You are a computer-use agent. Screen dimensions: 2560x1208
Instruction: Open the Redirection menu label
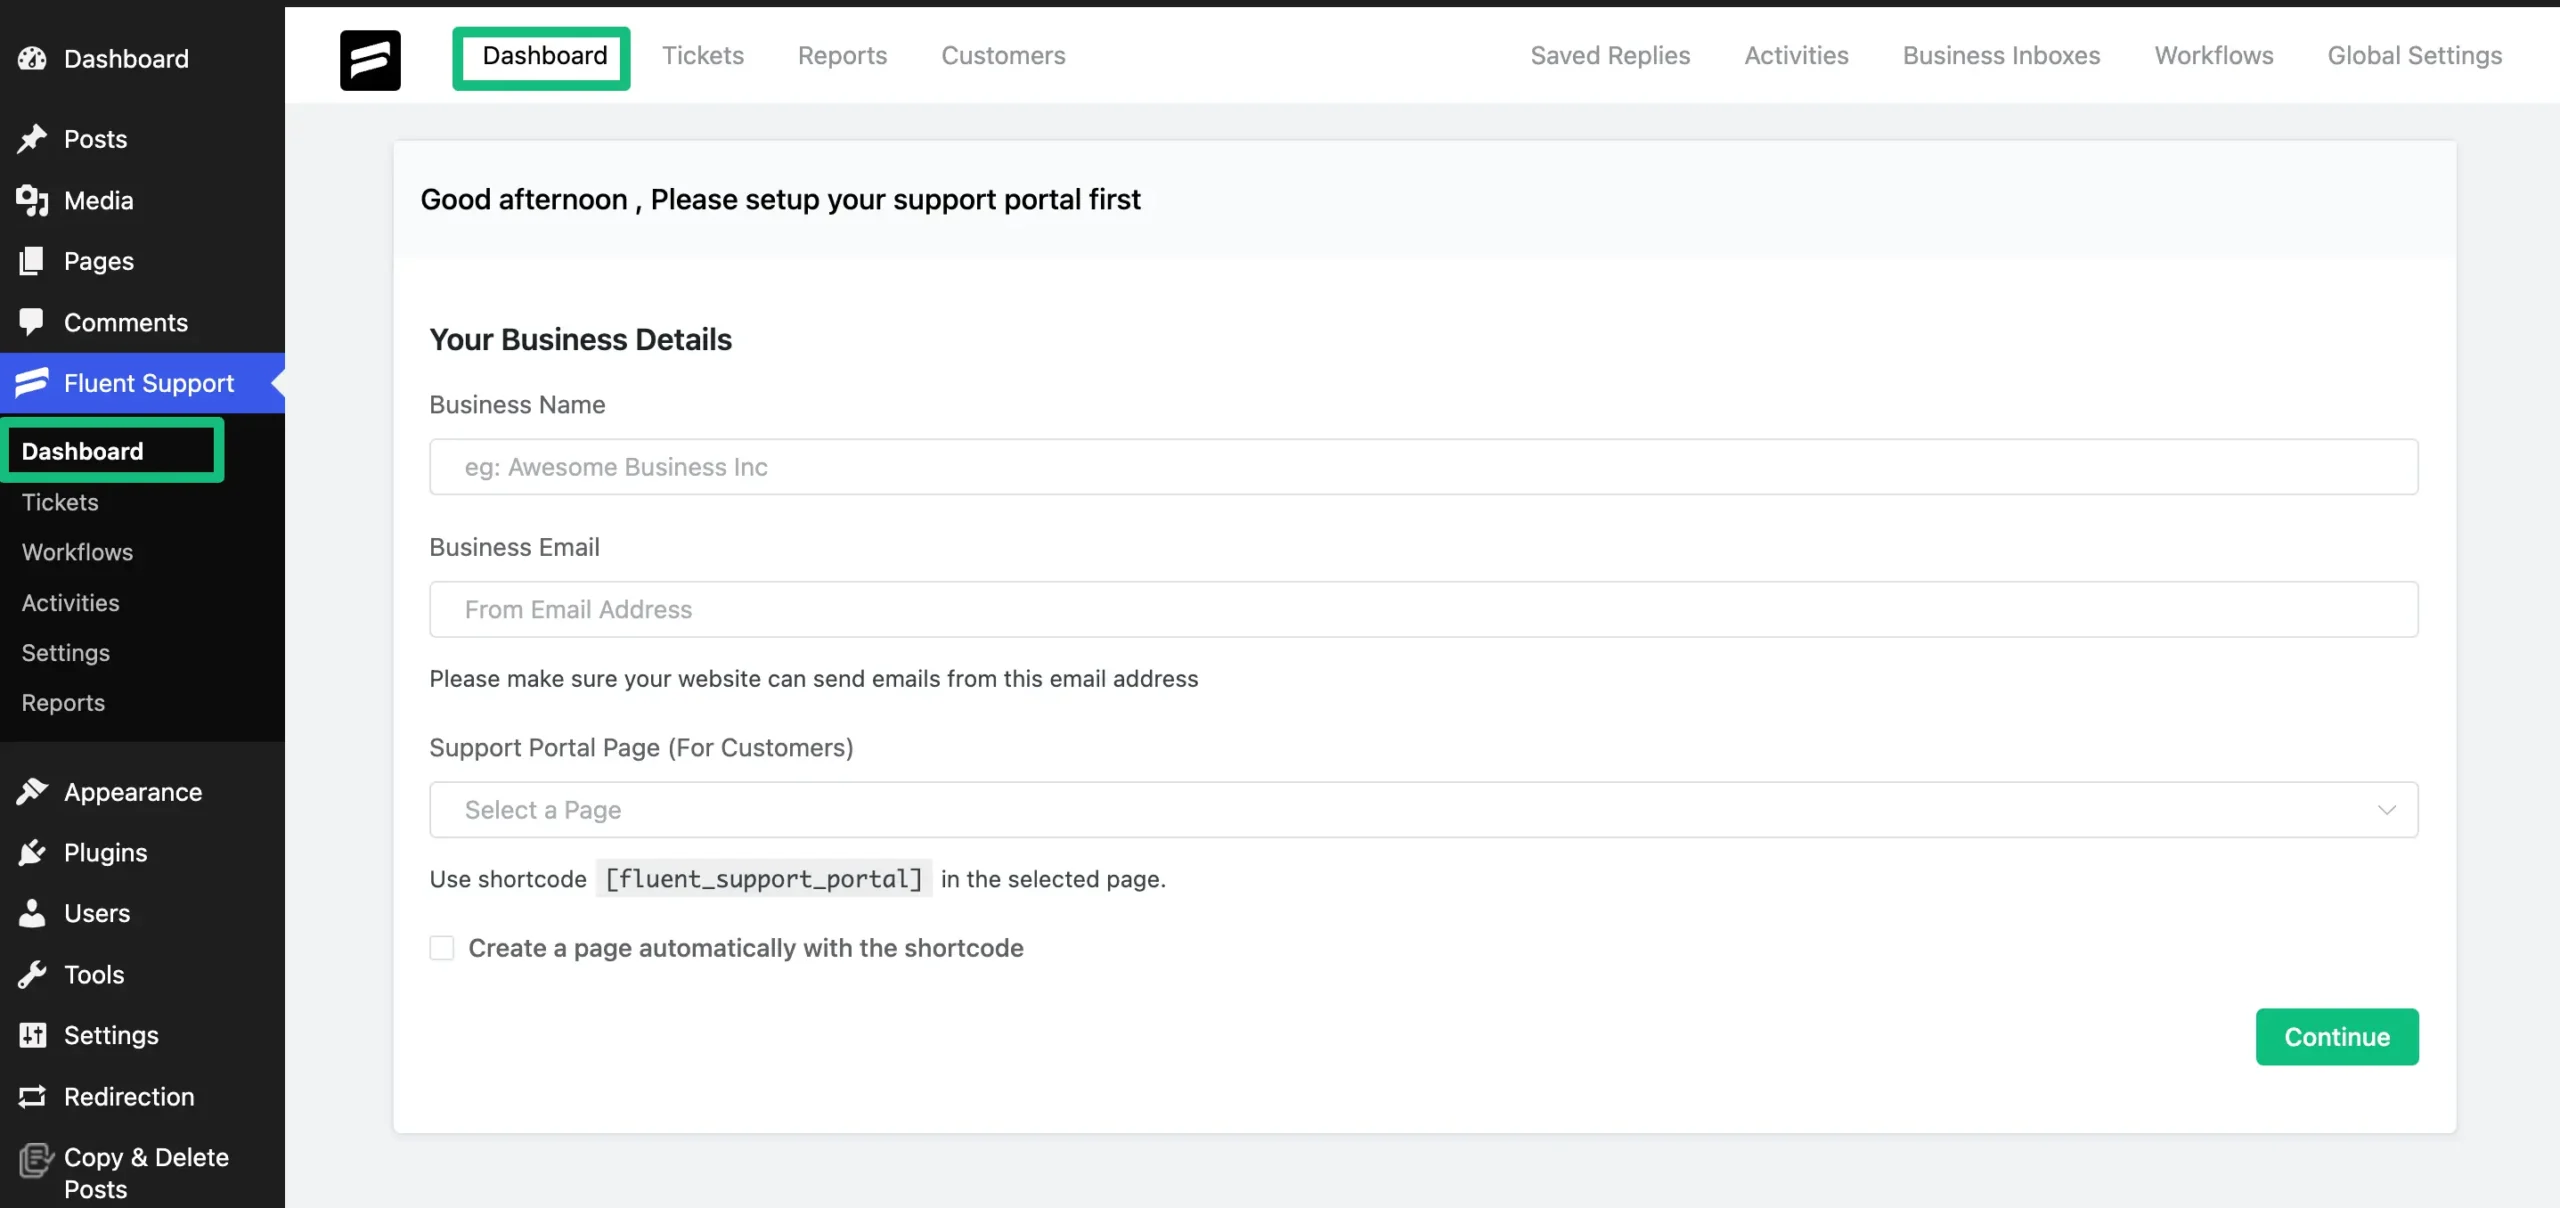129,1097
